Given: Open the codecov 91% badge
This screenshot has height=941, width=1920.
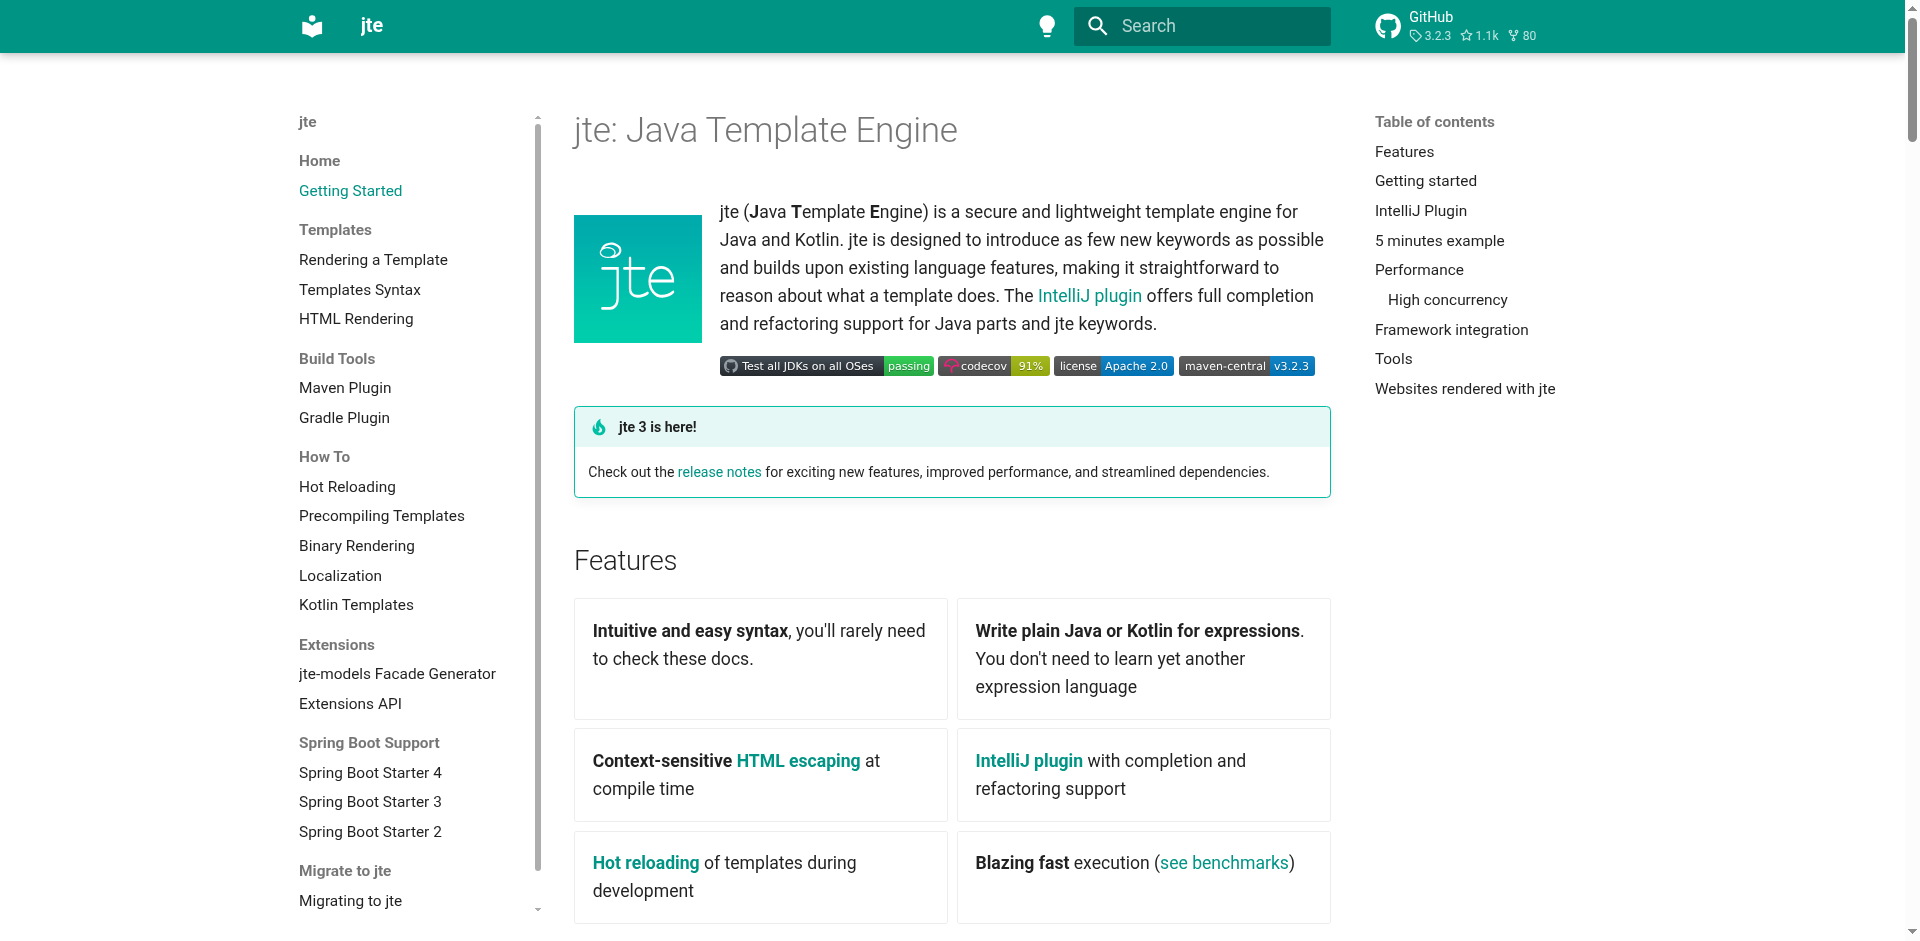Looking at the screenshot, I should coord(993,366).
